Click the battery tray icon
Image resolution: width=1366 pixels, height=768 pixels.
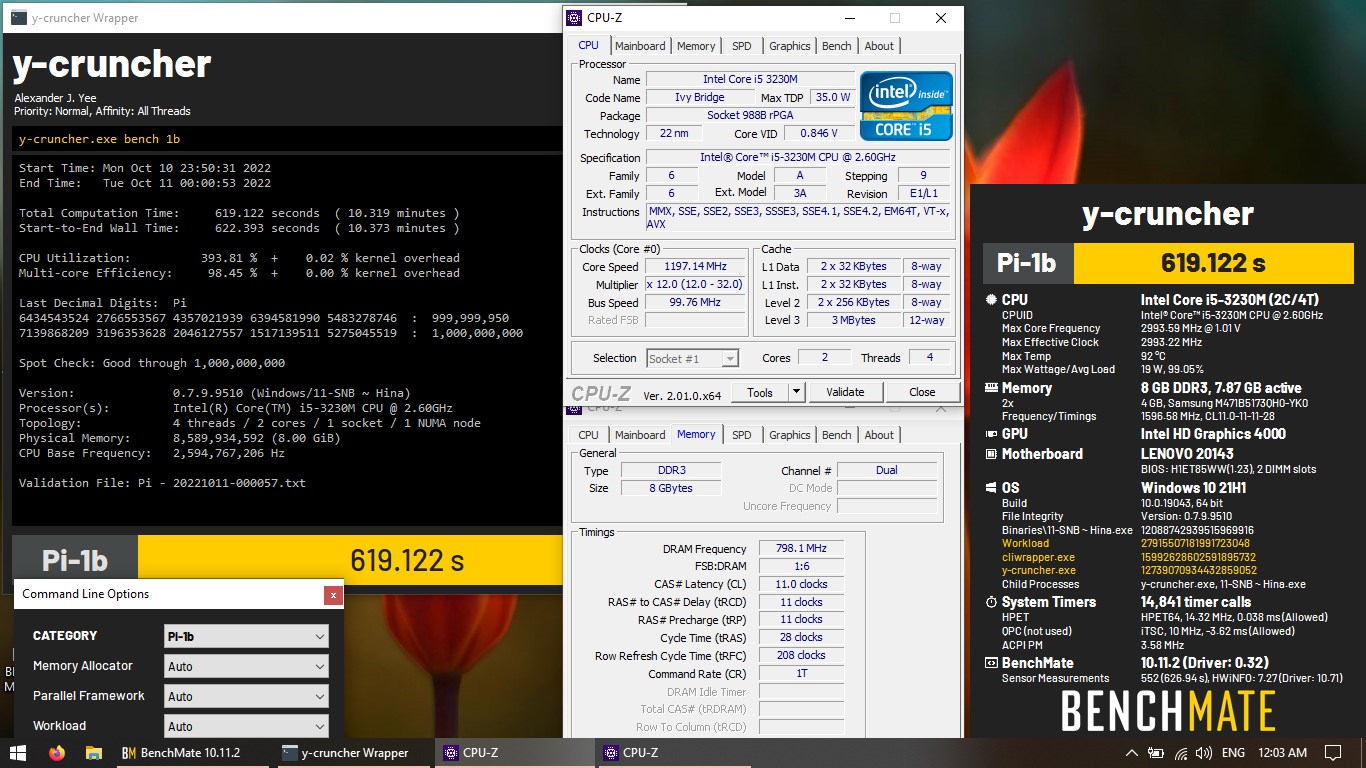(x=1157, y=753)
